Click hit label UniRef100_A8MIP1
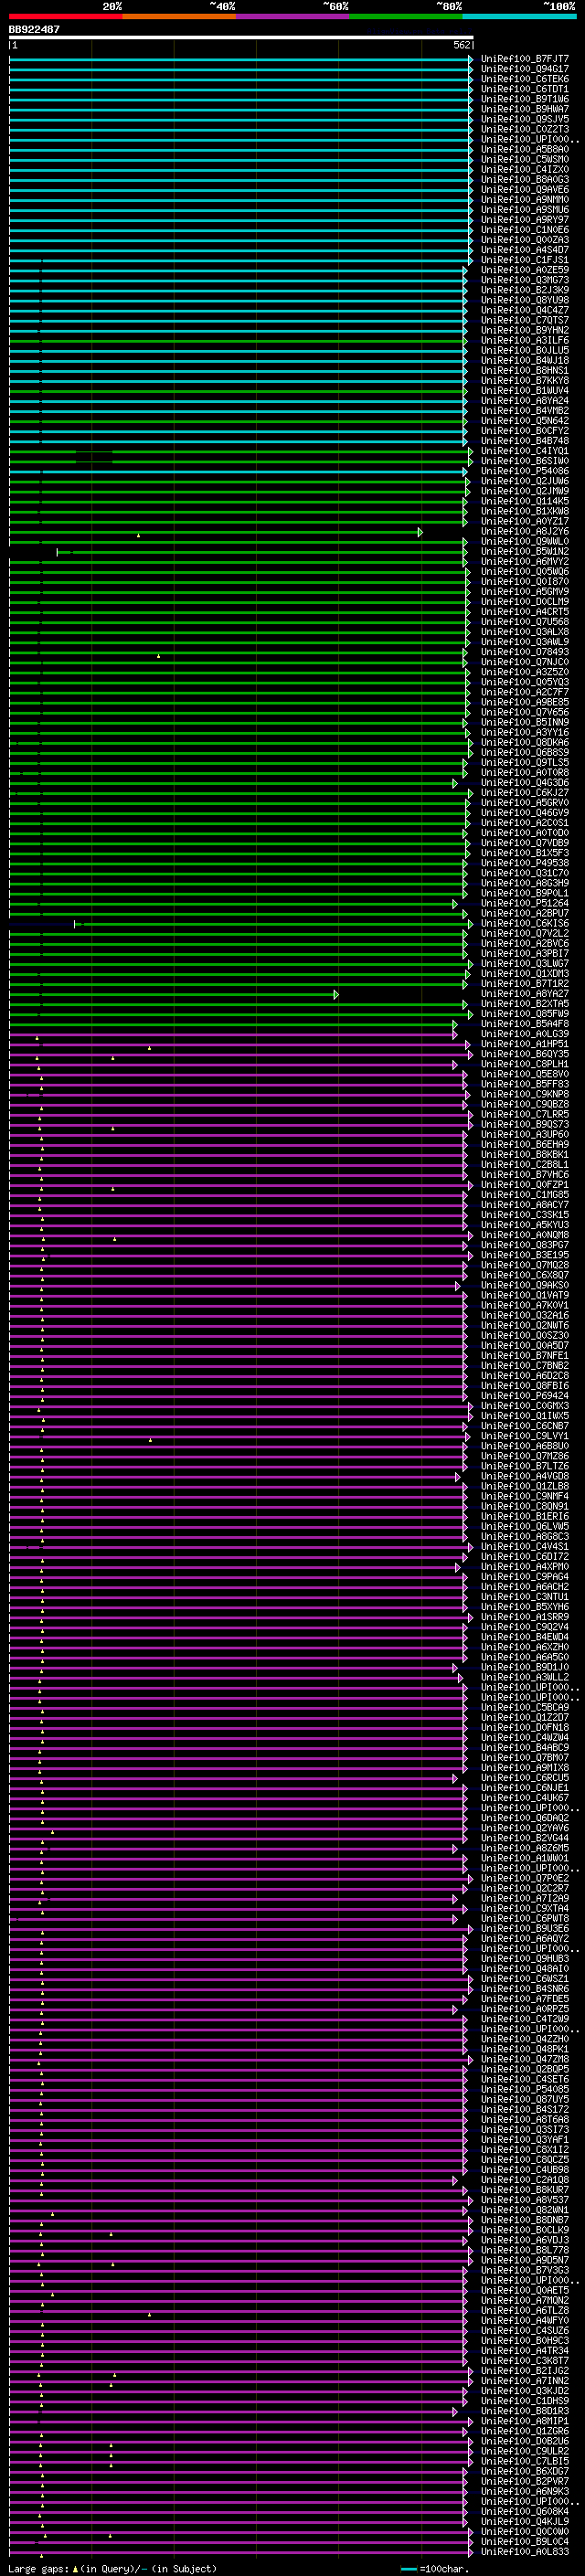This screenshot has width=585, height=2576. pos(525,2421)
